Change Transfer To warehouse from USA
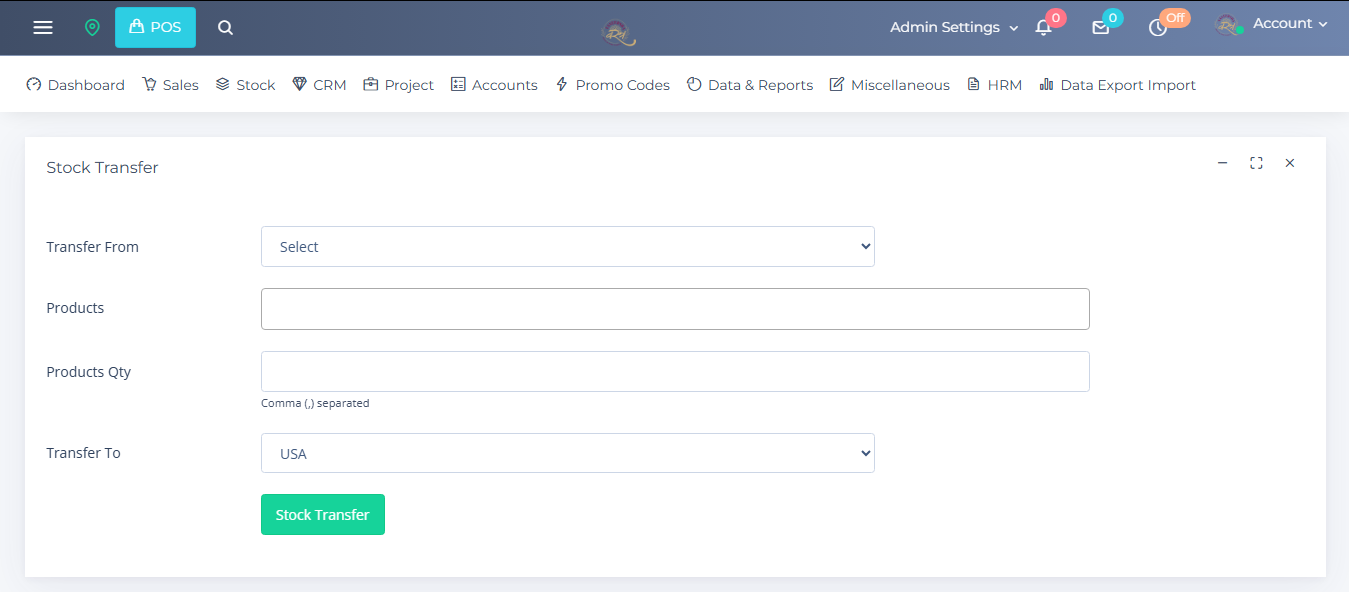Image resolution: width=1349 pixels, height=592 pixels. 568,453
